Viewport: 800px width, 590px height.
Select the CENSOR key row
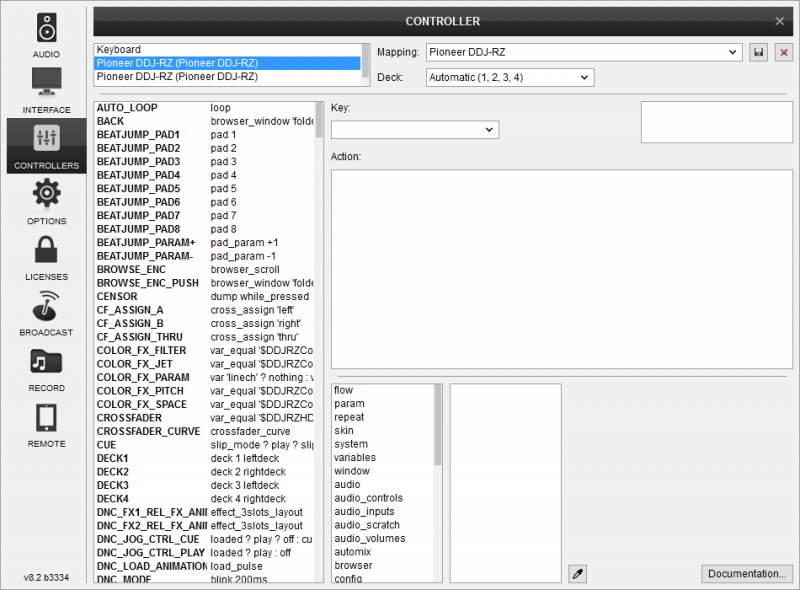coord(205,297)
